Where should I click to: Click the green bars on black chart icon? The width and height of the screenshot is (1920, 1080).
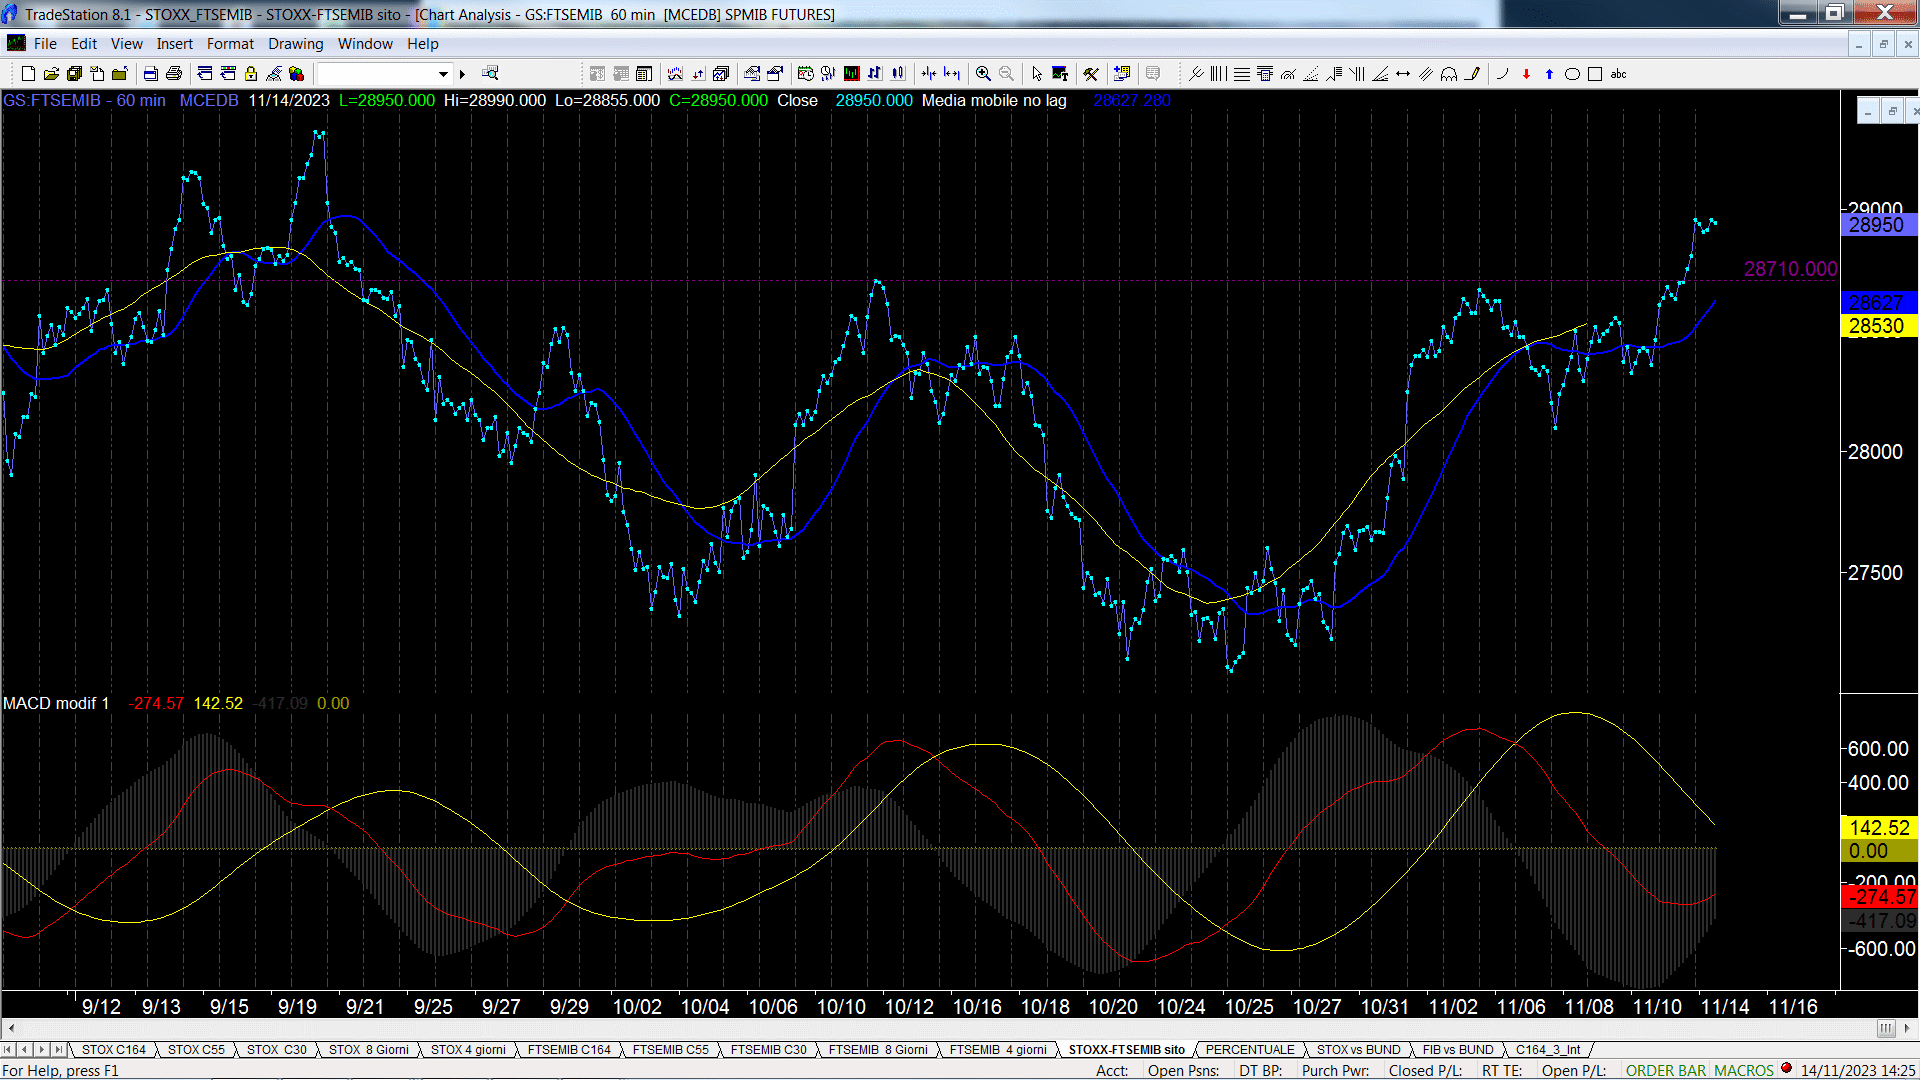852,73
